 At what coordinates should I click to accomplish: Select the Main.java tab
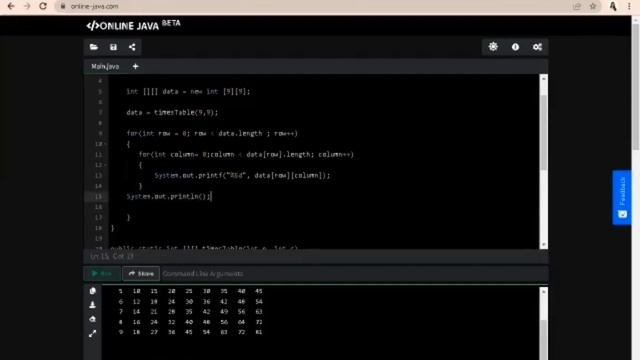click(105, 66)
